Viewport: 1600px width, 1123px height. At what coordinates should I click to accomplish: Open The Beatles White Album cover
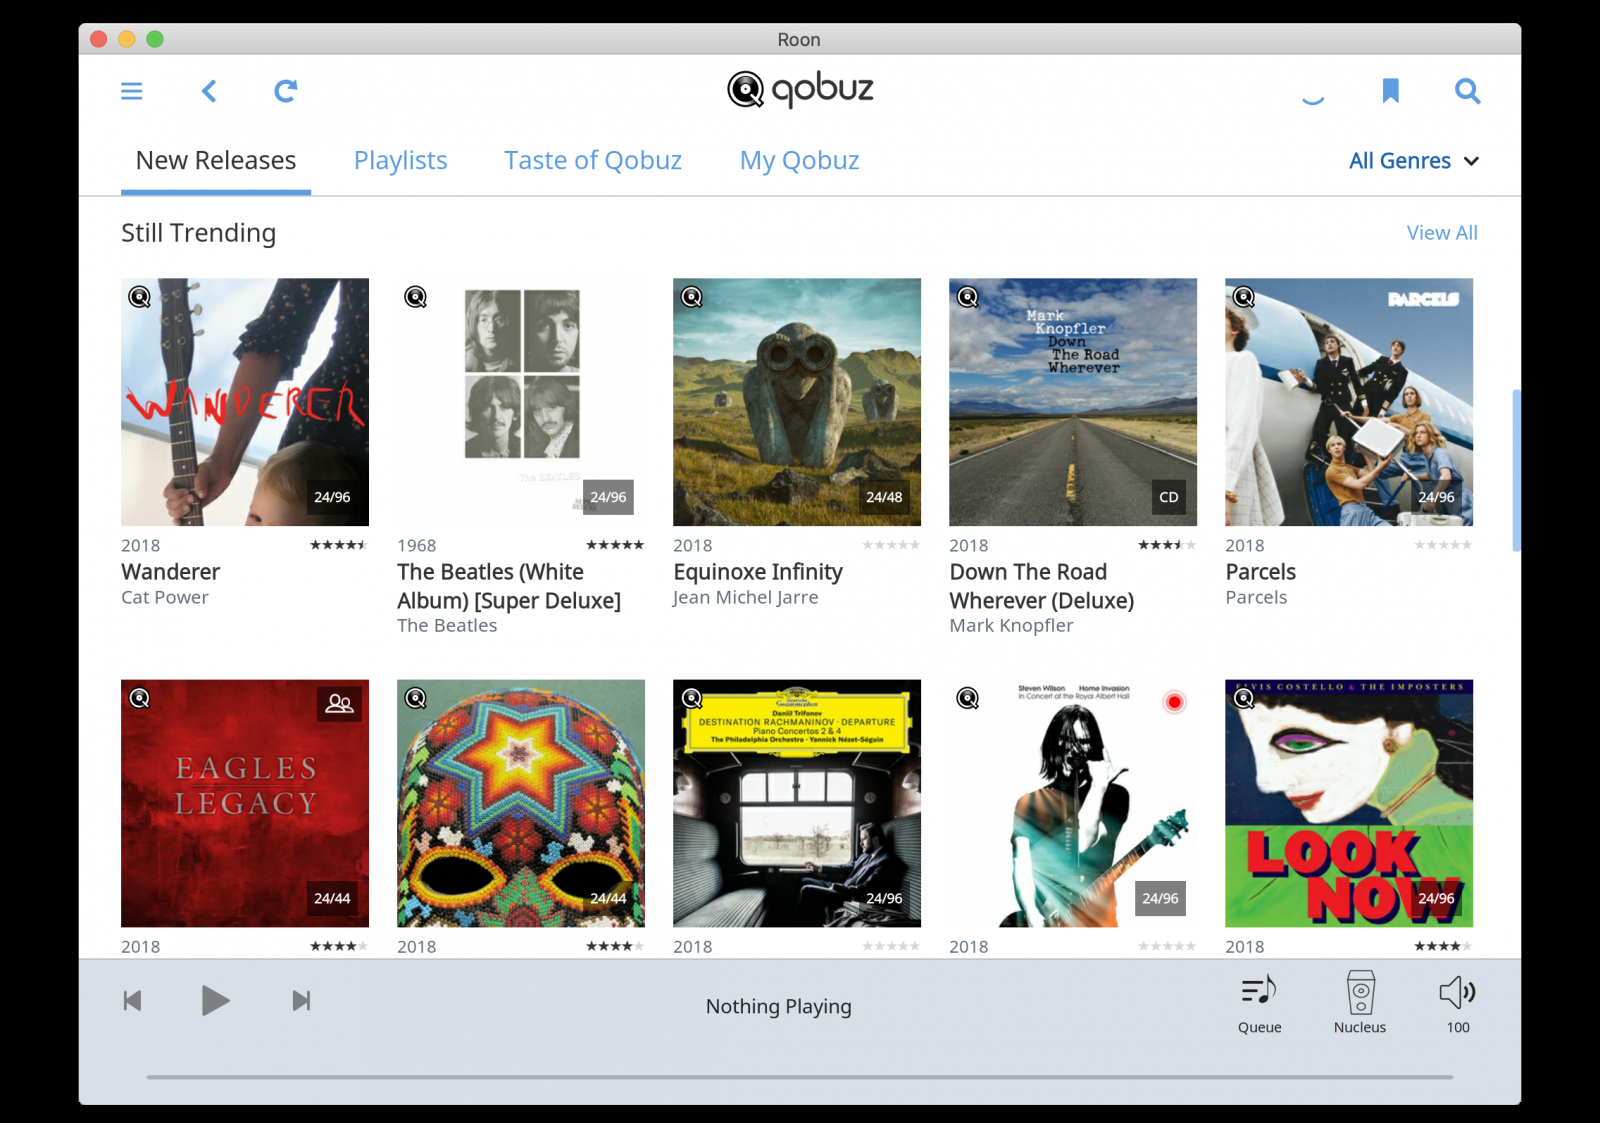click(x=521, y=402)
